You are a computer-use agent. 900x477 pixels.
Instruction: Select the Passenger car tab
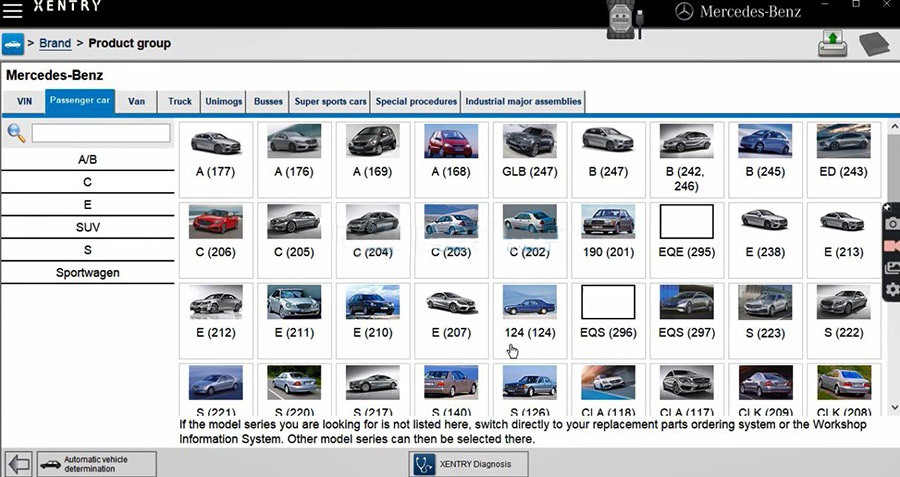[80, 101]
